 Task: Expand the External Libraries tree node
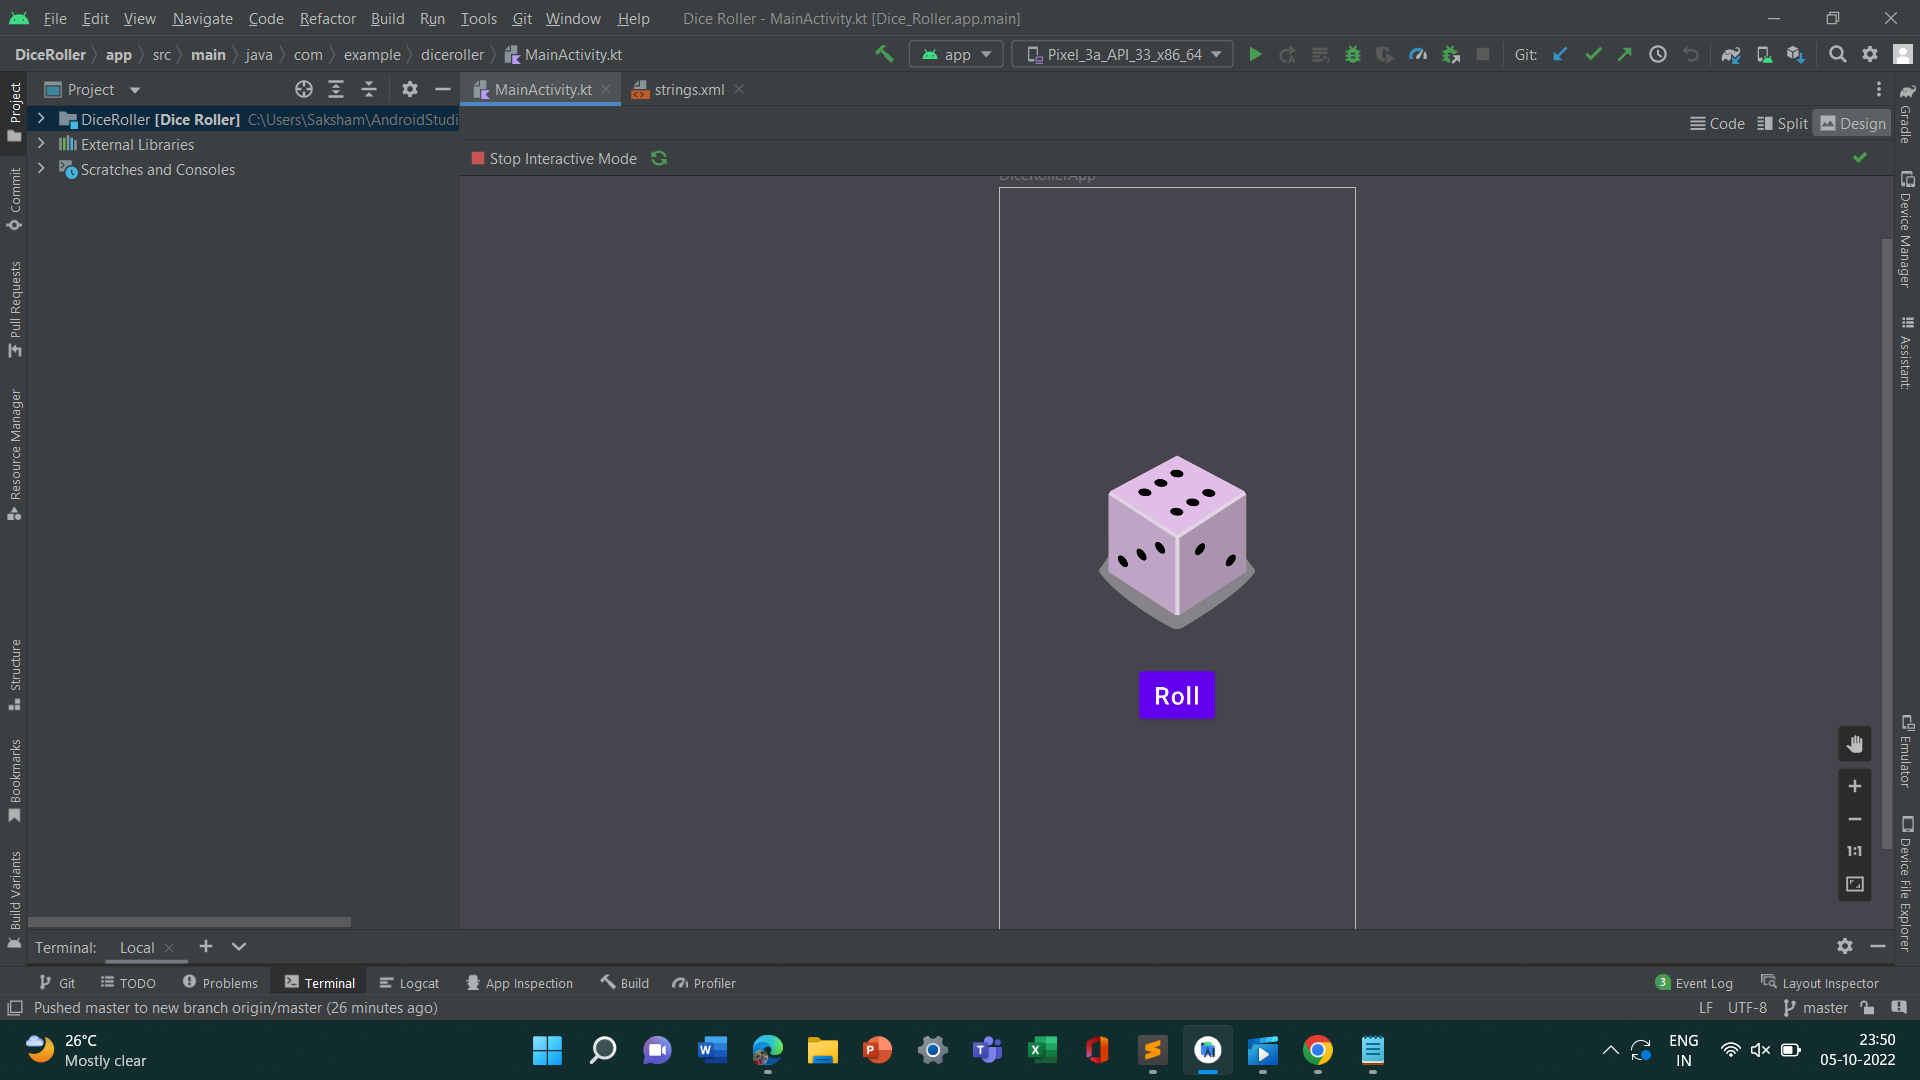tap(40, 144)
